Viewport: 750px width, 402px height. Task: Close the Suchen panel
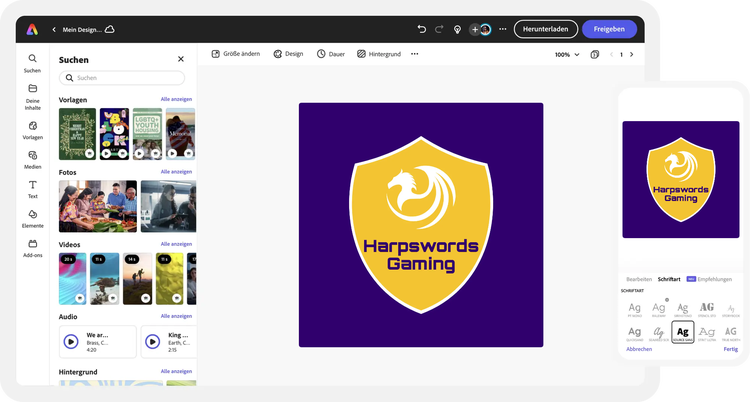point(181,59)
